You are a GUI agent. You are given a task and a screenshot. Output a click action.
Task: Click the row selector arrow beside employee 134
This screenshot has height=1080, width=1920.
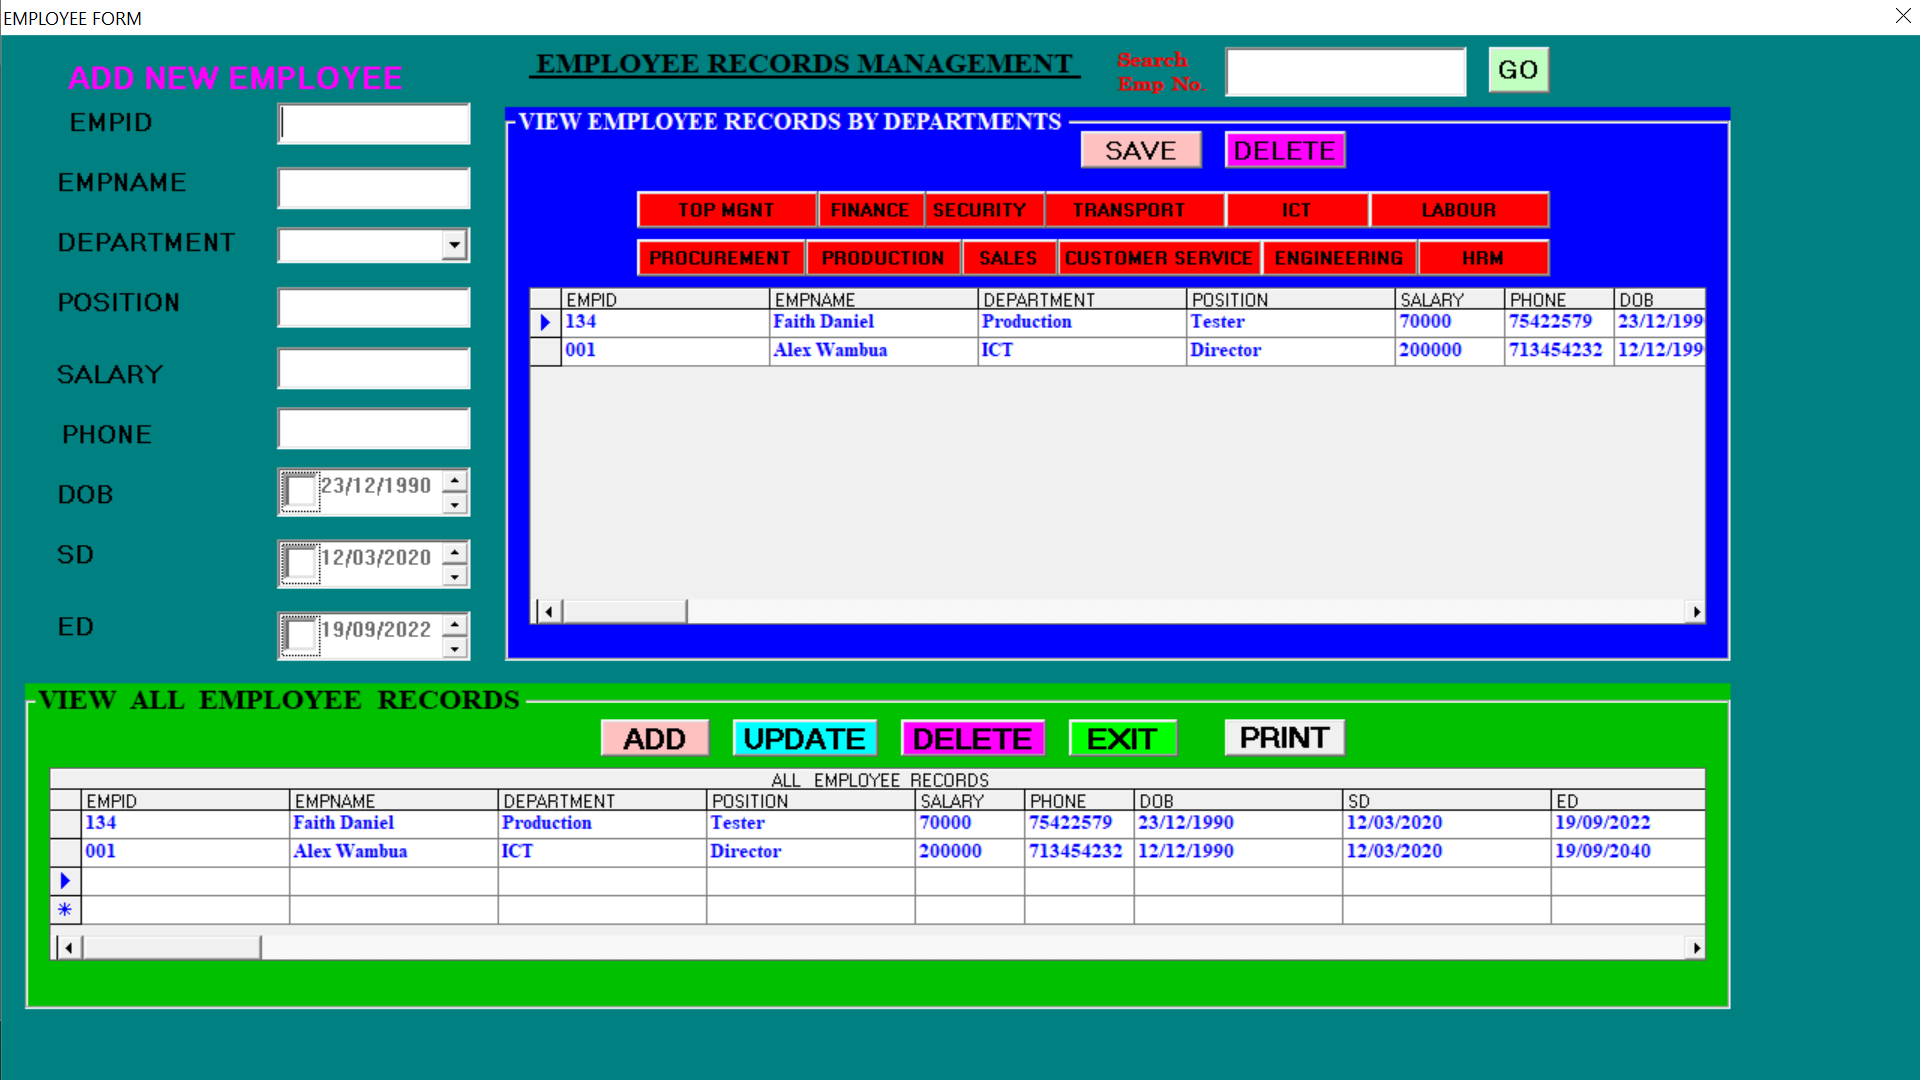click(545, 322)
